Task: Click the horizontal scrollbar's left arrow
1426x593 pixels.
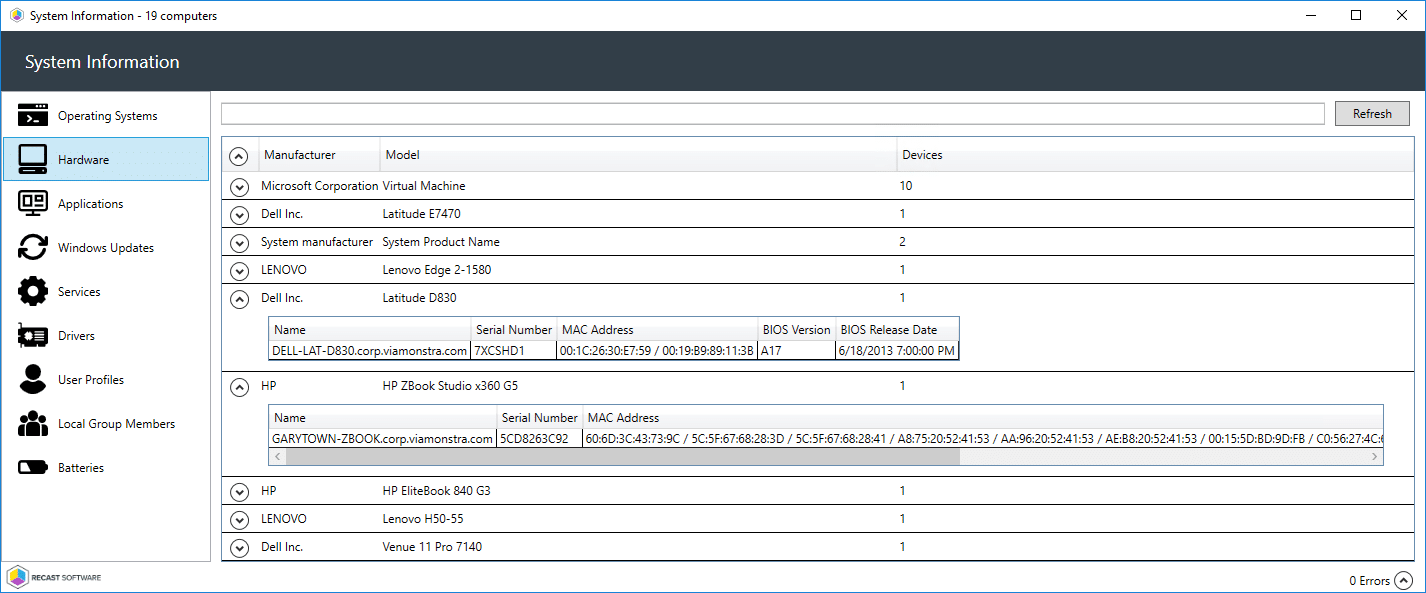Action: (x=278, y=456)
